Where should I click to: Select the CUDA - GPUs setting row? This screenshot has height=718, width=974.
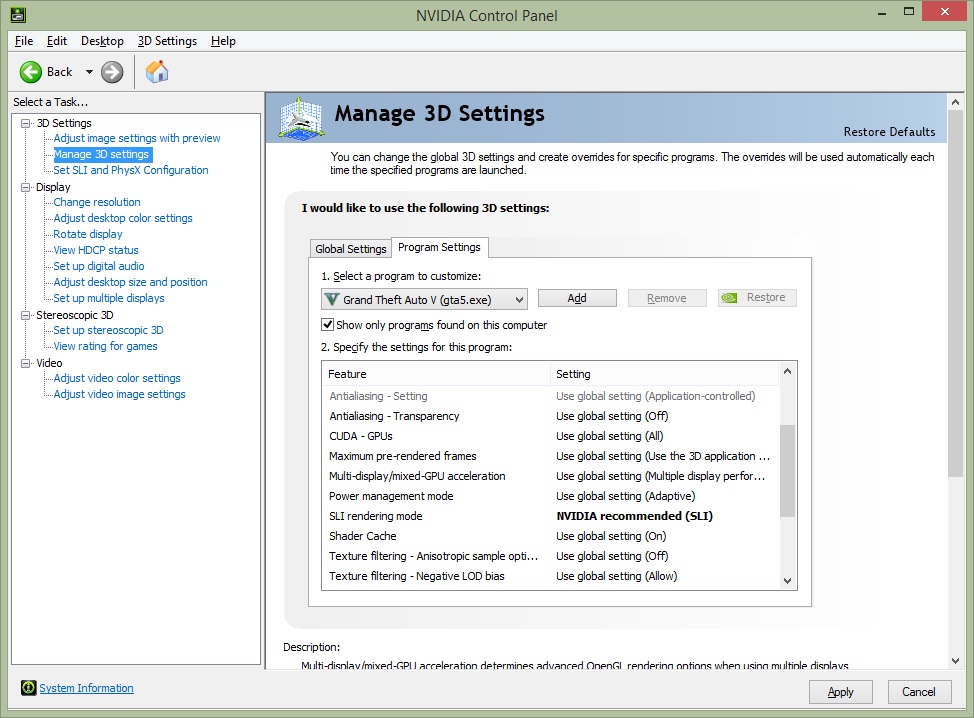[550, 436]
